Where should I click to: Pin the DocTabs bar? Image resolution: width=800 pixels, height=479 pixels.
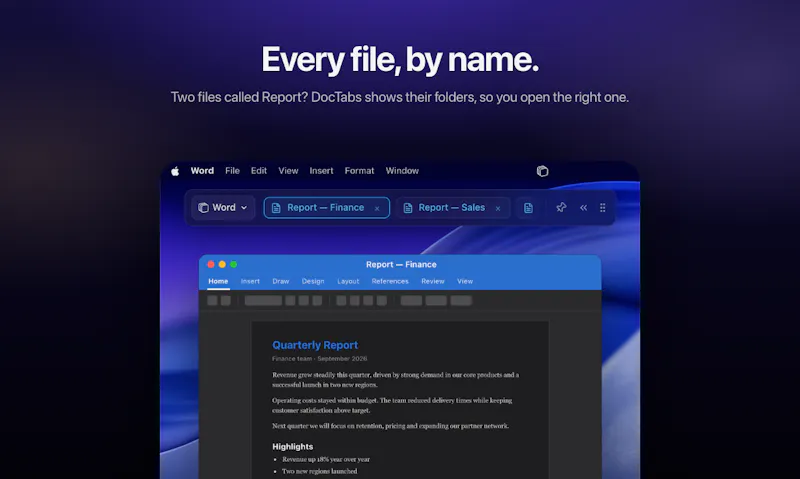tap(561, 207)
